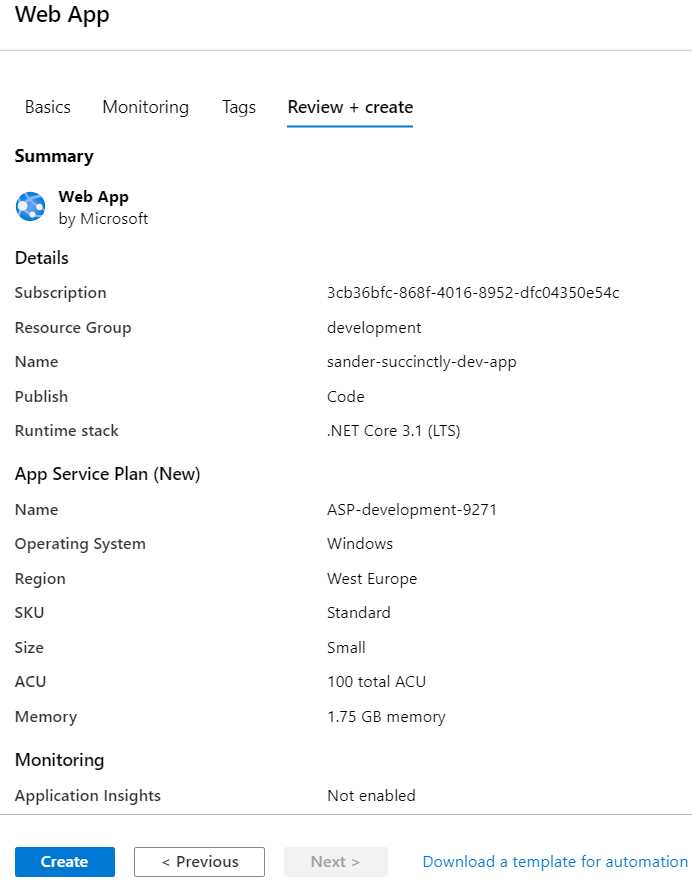The width and height of the screenshot is (692, 883).
Task: Click the Create button
Action: pyautogui.click(x=64, y=861)
